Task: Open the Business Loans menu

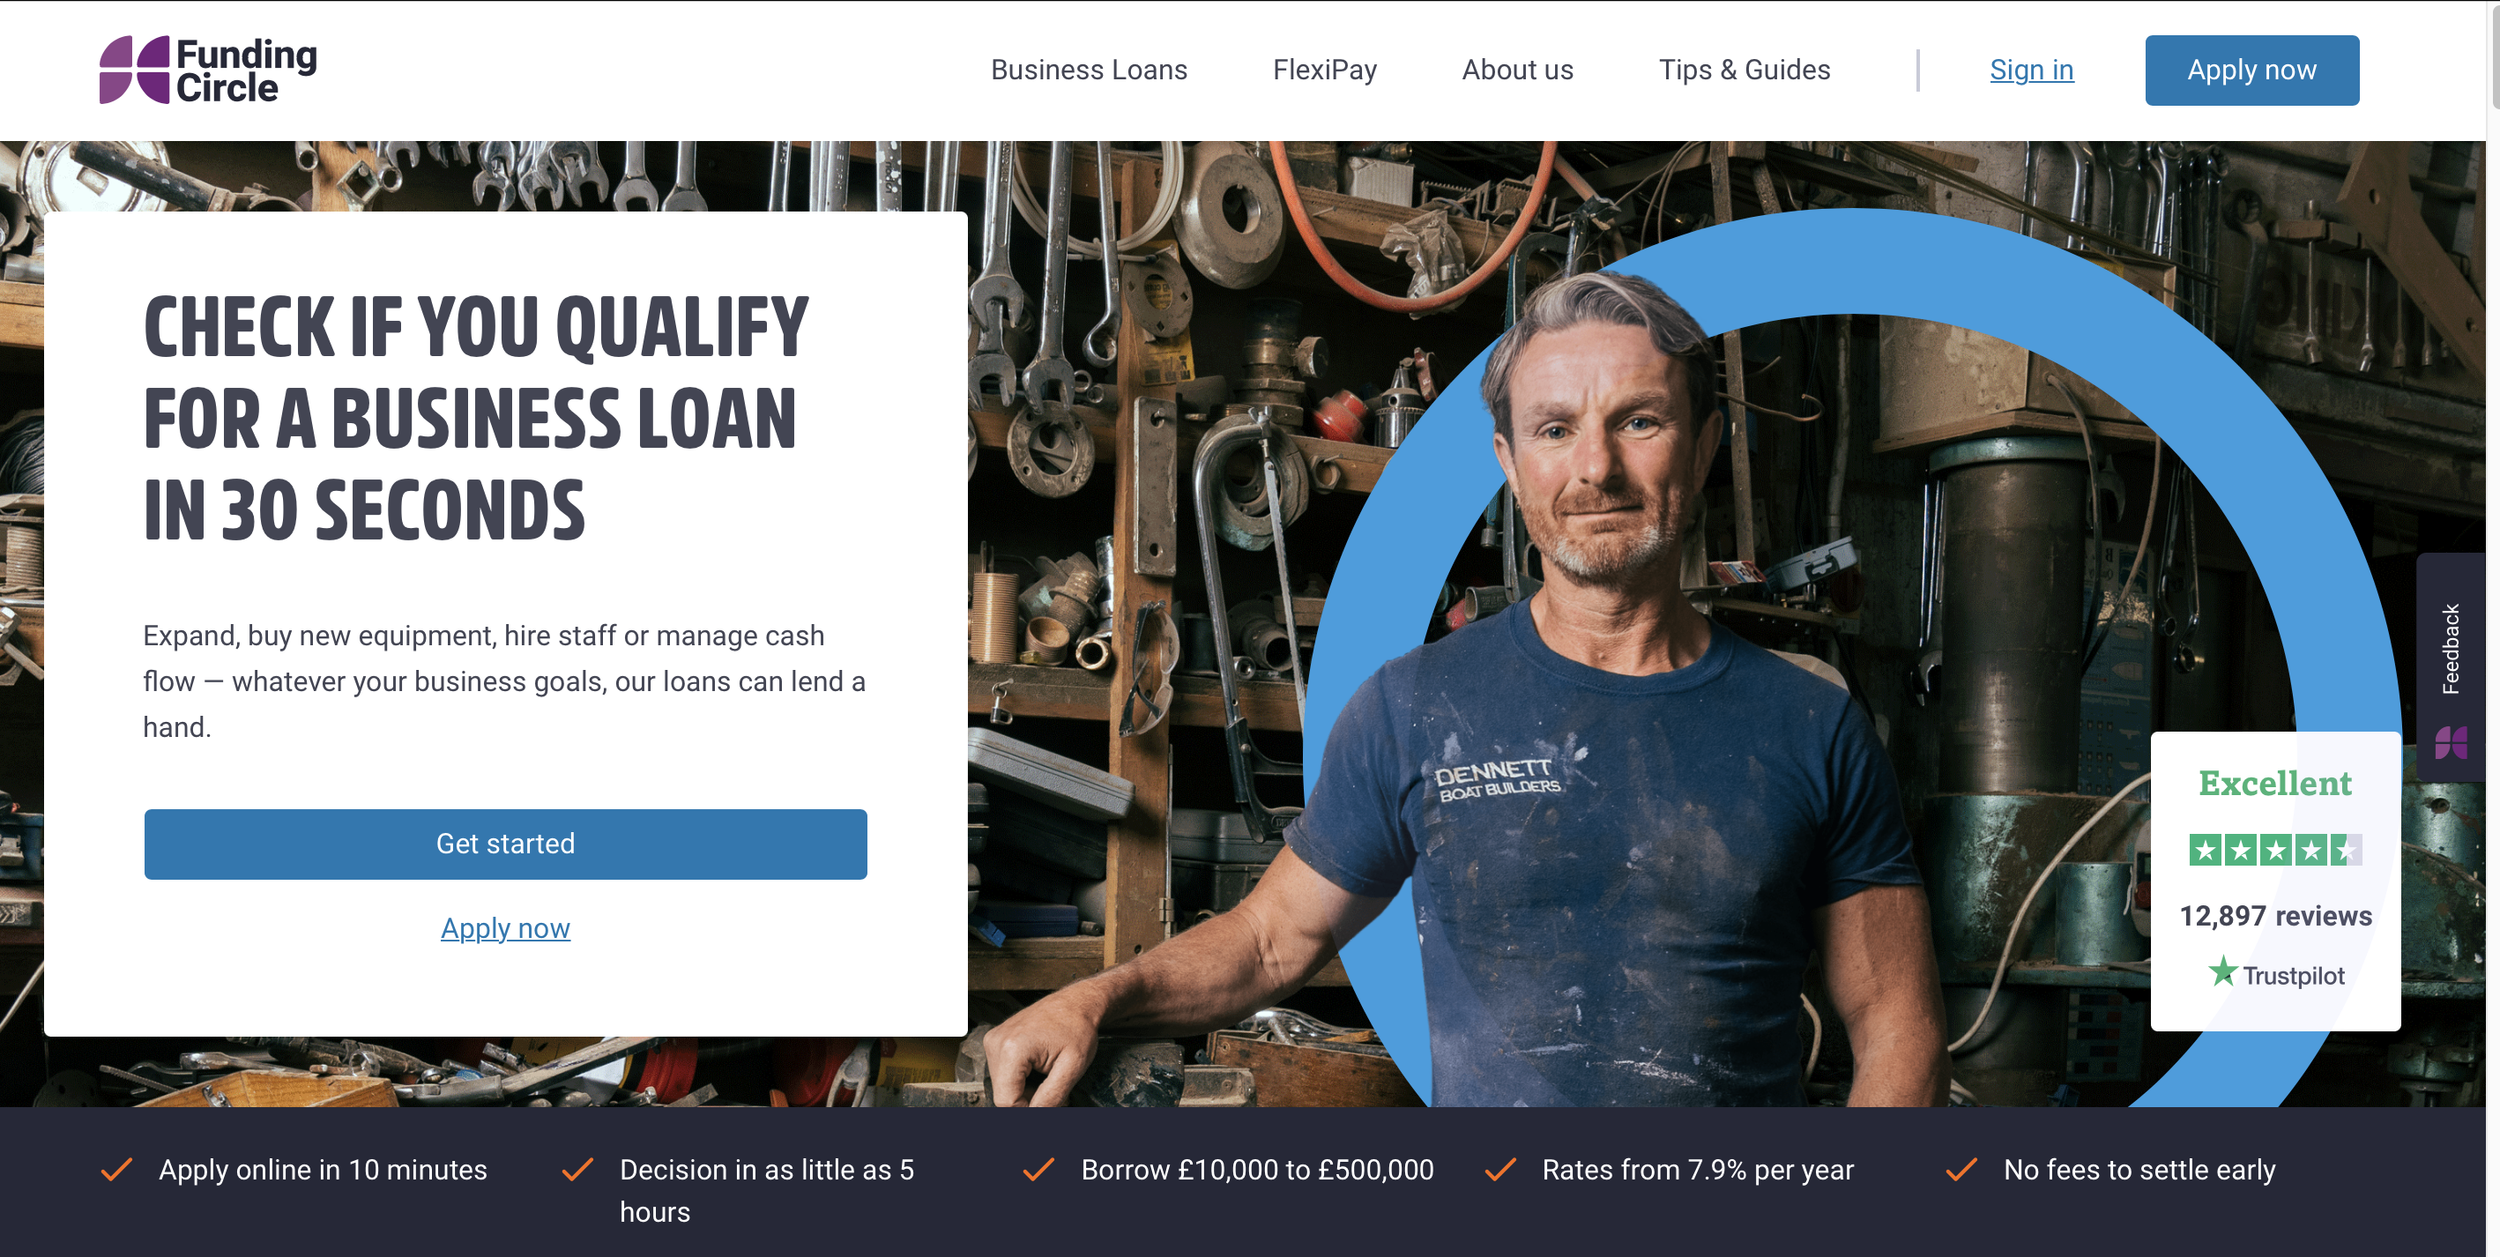Action: tap(1089, 70)
